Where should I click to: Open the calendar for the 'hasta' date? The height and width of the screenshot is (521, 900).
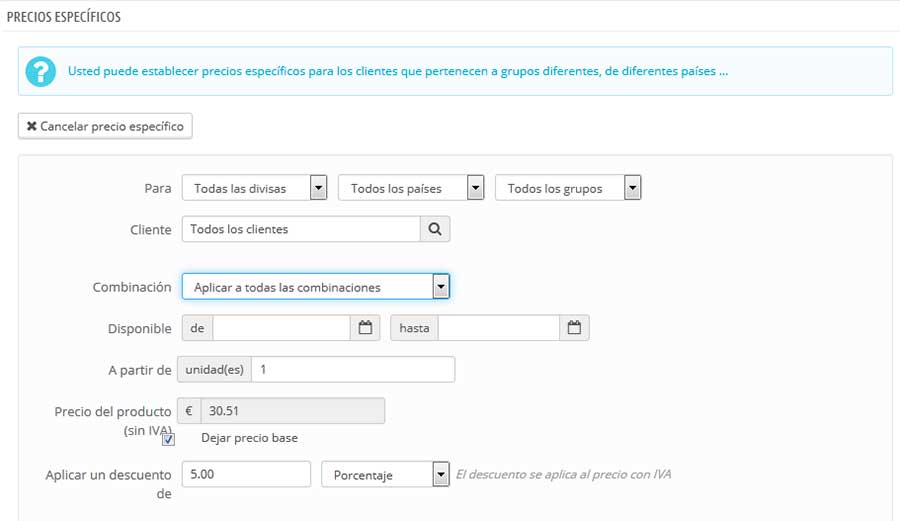coord(574,328)
